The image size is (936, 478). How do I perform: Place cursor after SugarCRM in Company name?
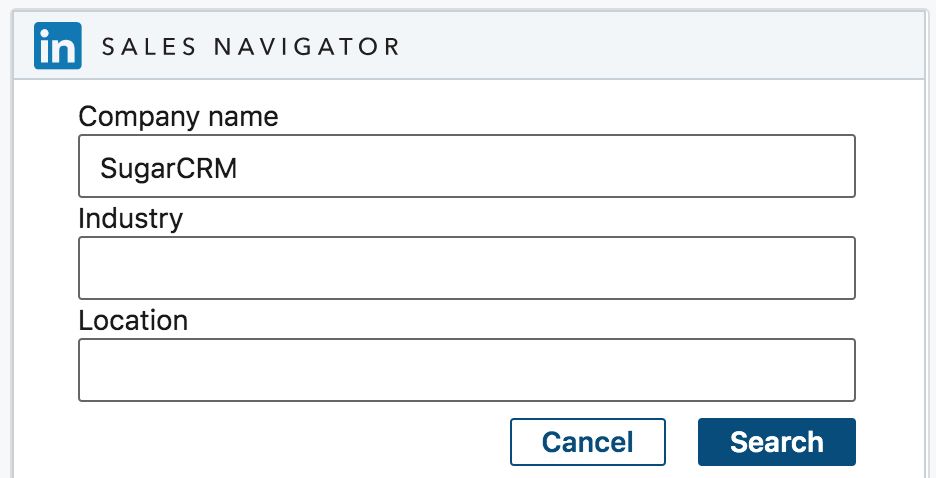240,167
